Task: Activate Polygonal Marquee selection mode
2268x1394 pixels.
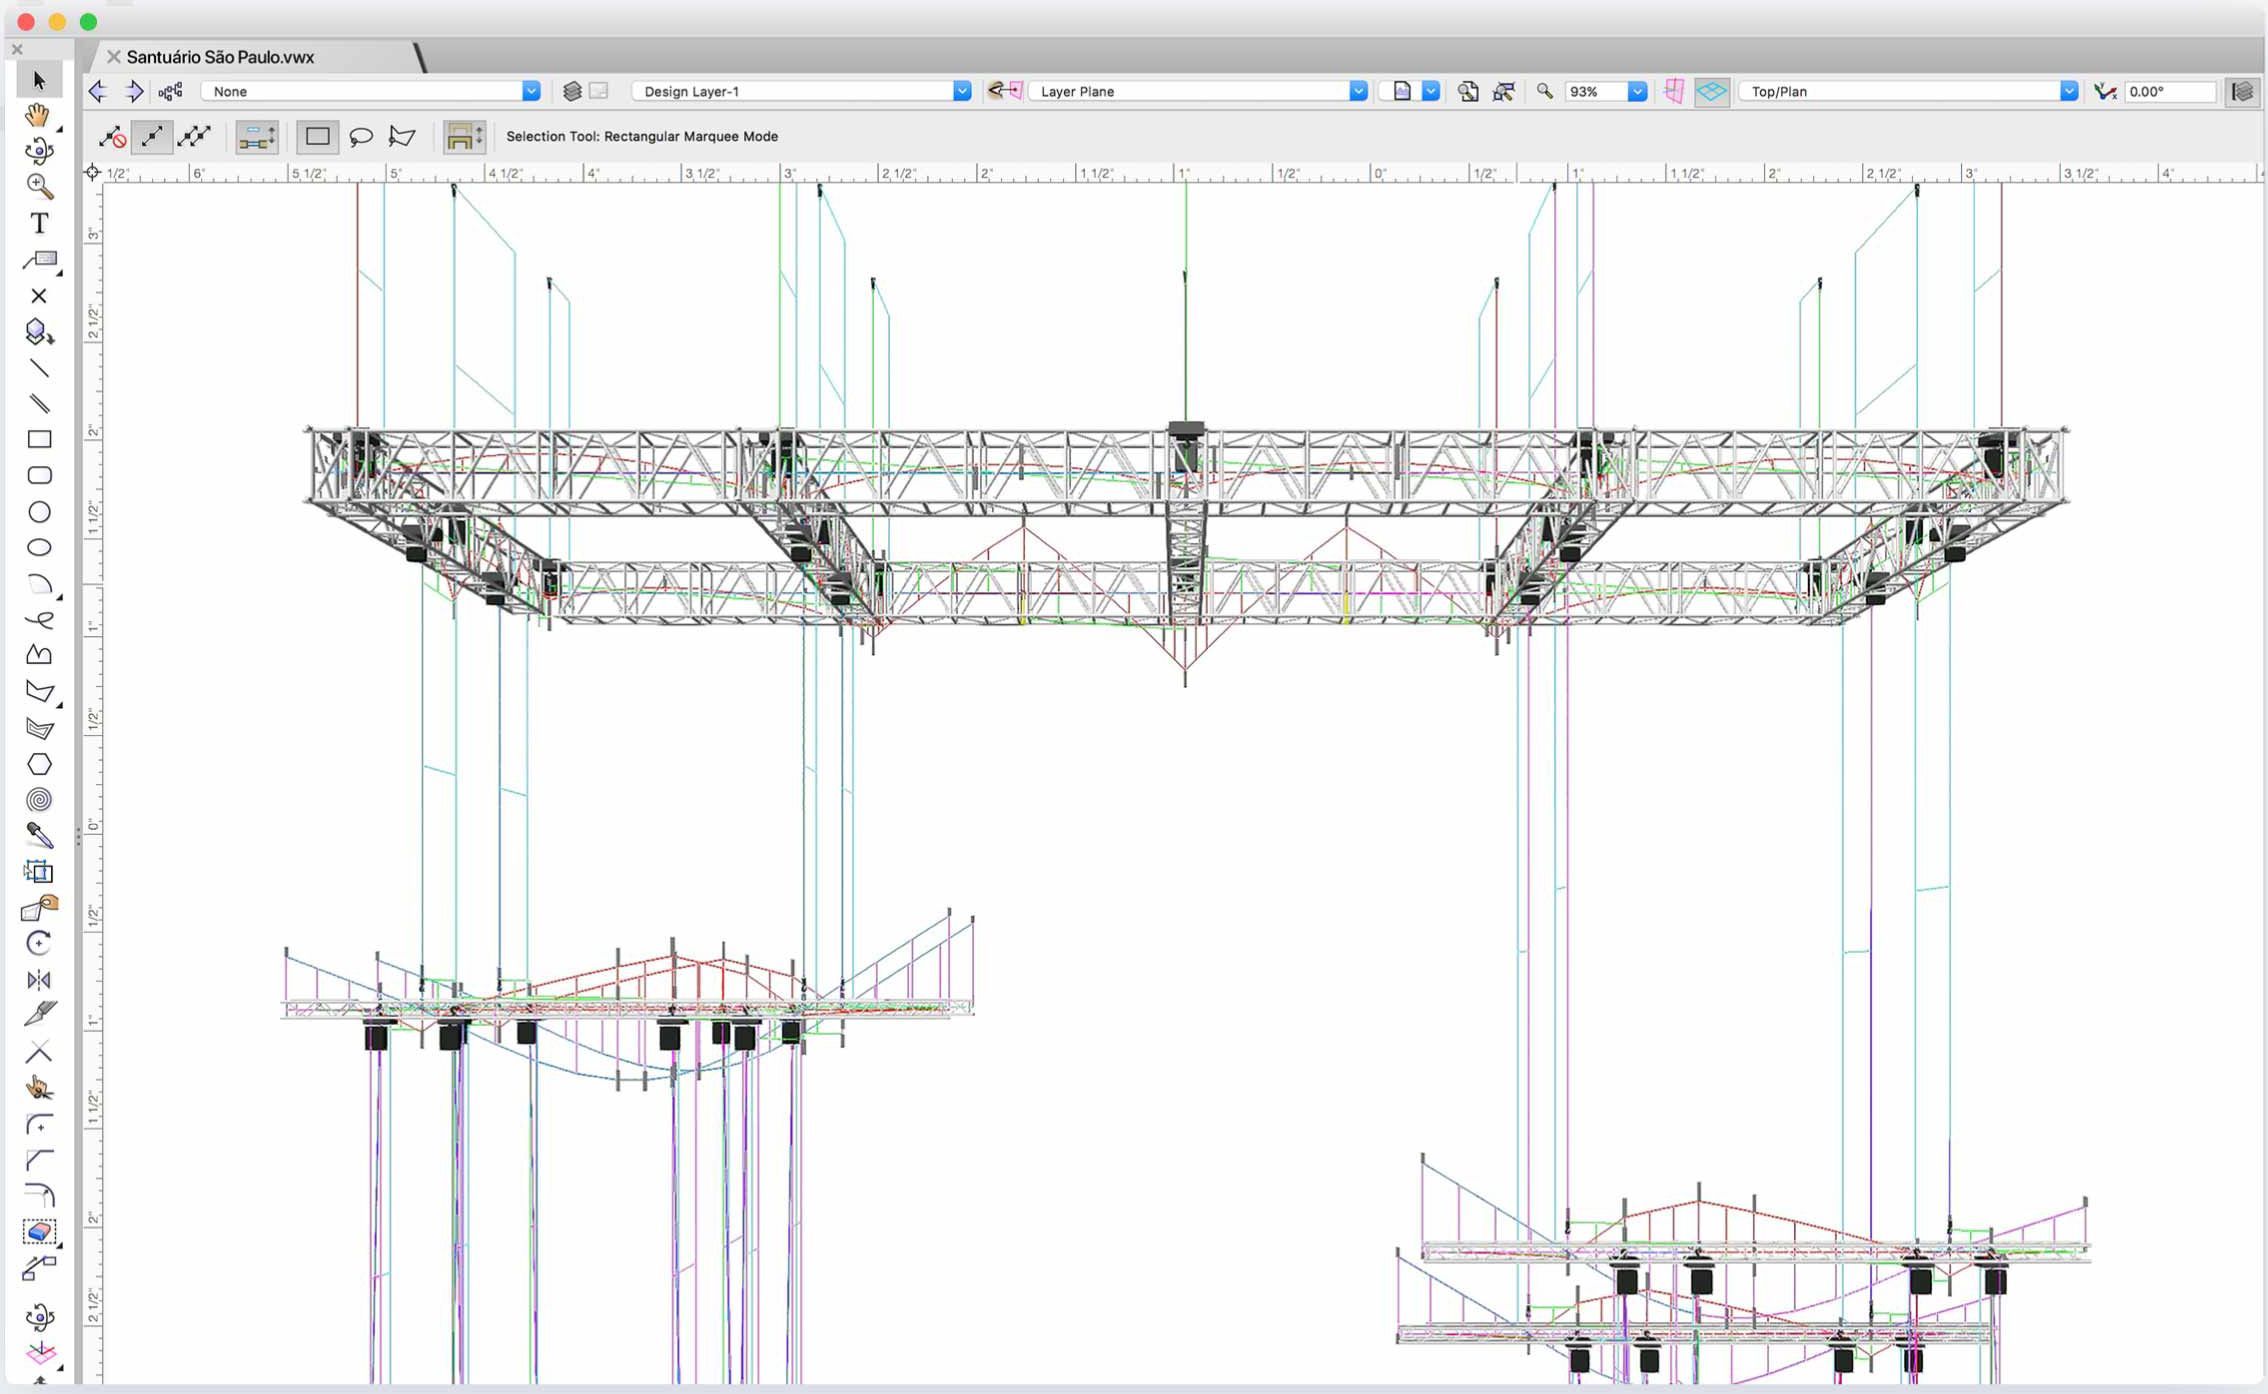Action: pyautogui.click(x=402, y=137)
